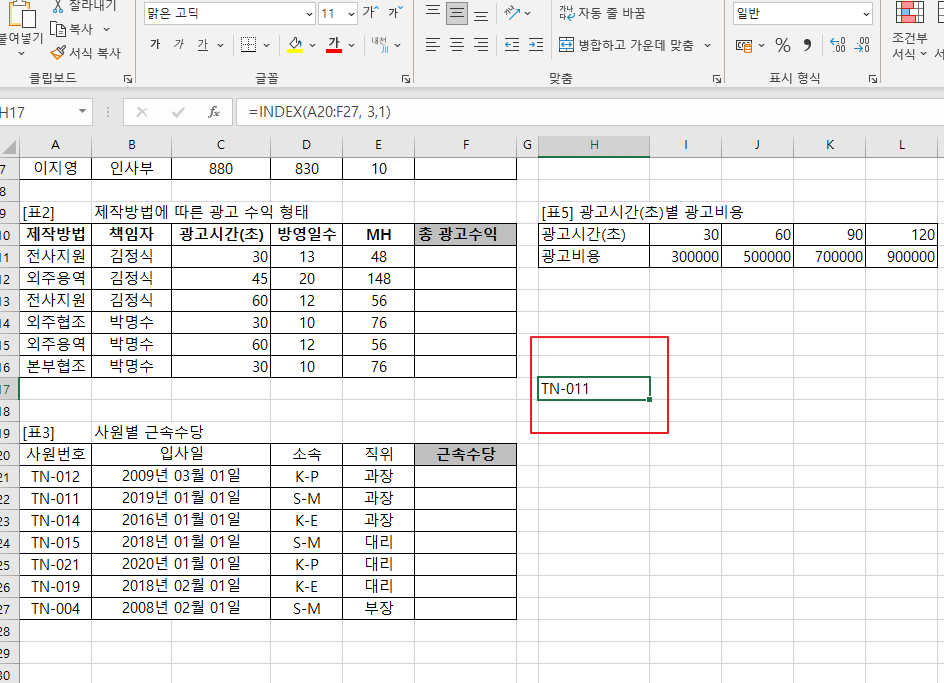
Task: Increase the indent level
Action: click(x=536, y=45)
